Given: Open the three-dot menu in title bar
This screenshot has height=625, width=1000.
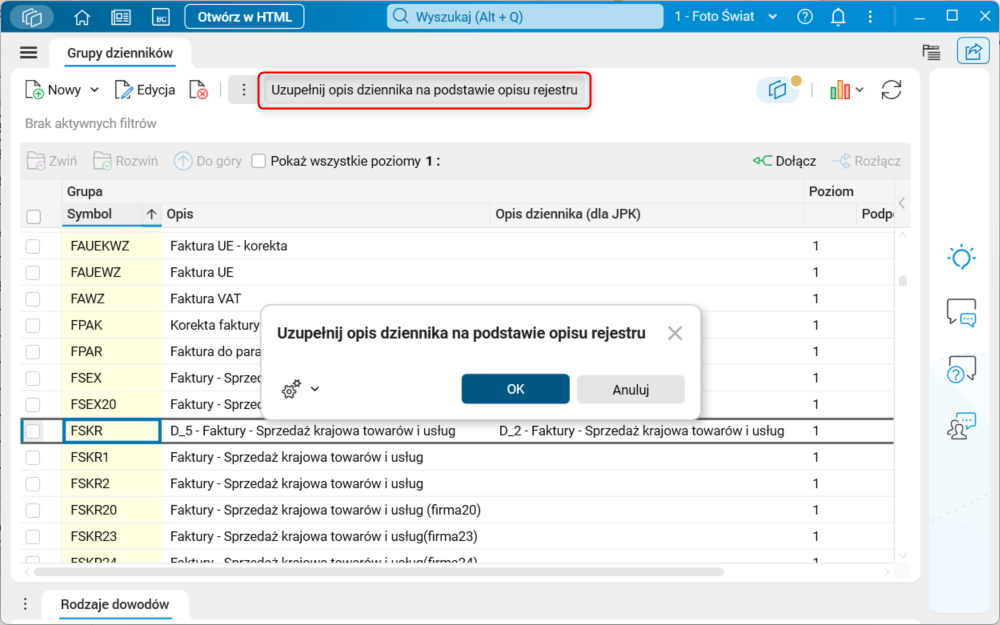Looking at the screenshot, I should (870, 17).
